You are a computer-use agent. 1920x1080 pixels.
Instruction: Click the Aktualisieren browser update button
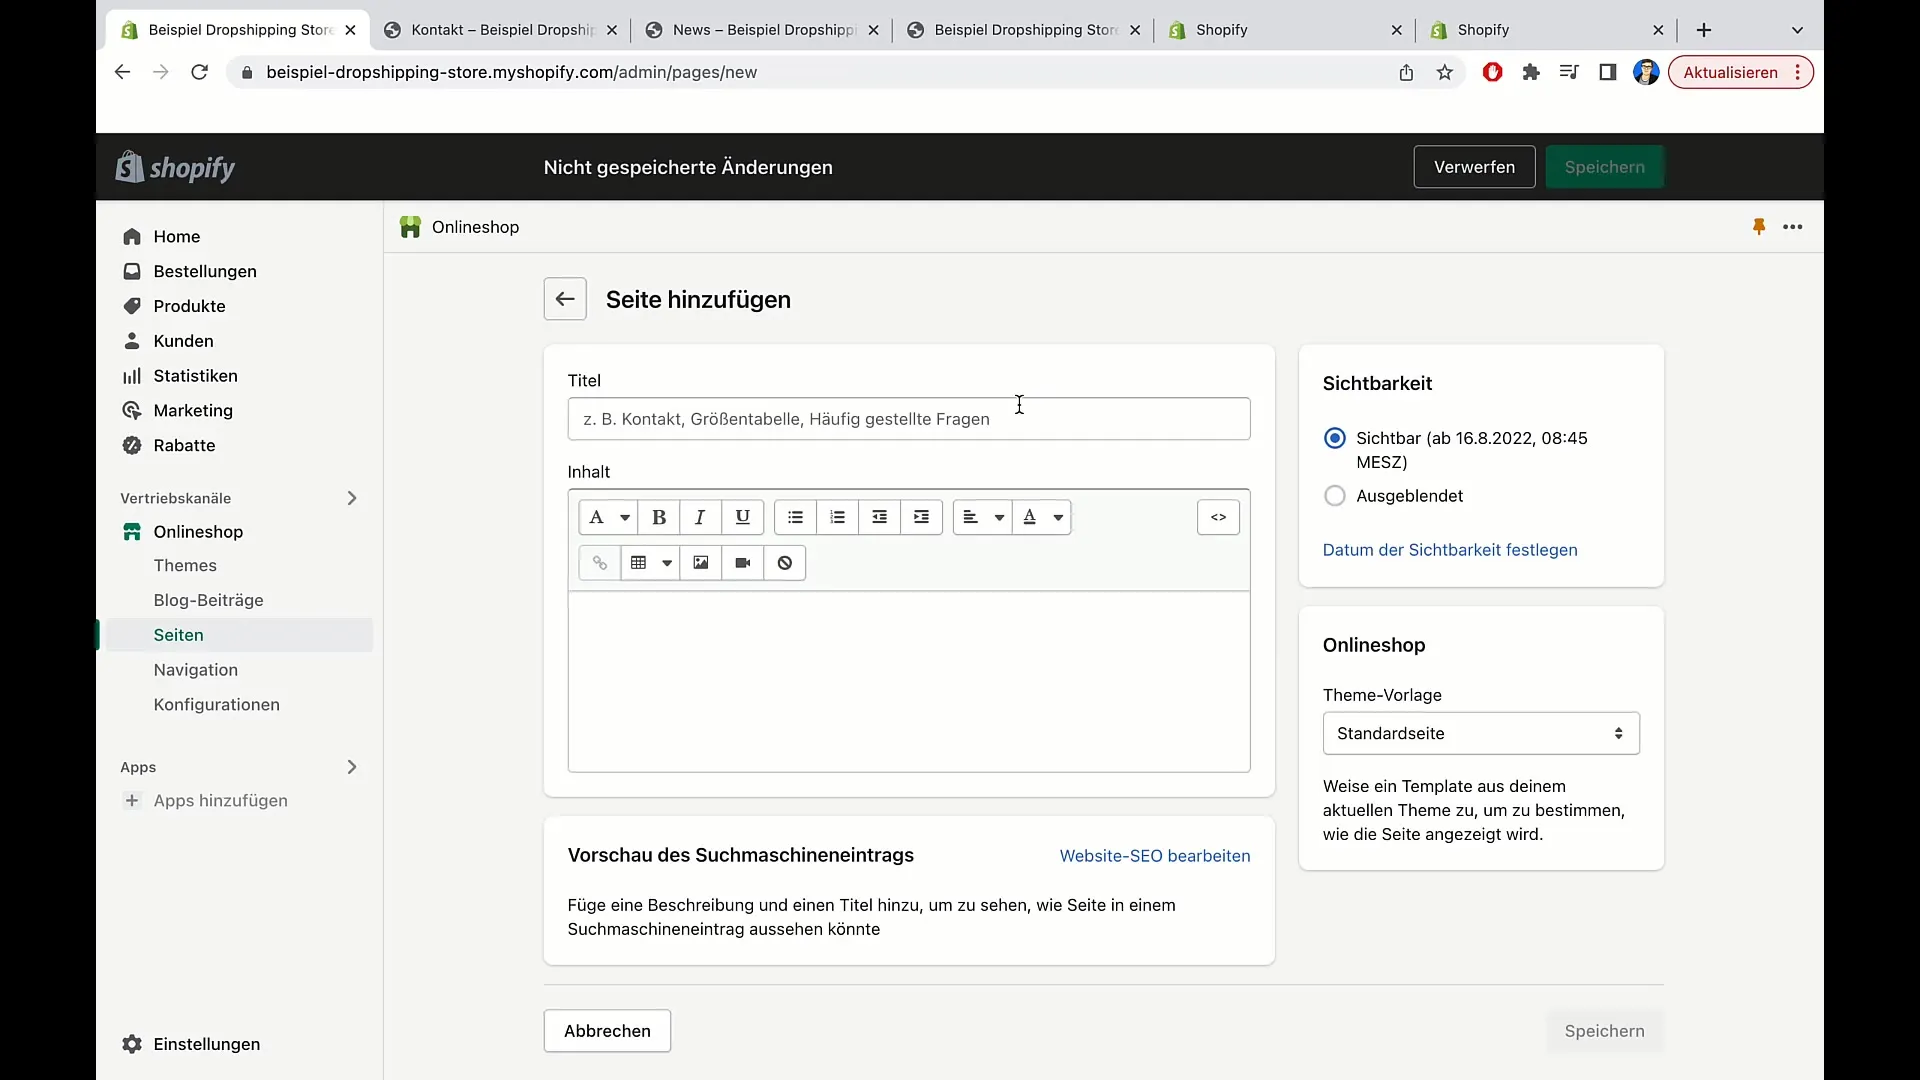tap(1740, 72)
